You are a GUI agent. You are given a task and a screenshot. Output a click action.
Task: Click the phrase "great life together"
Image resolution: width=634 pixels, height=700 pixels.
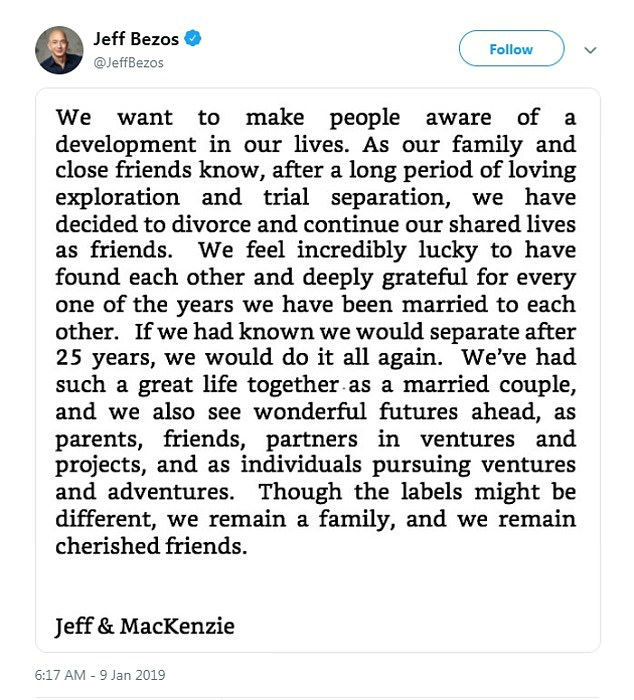click(238, 384)
